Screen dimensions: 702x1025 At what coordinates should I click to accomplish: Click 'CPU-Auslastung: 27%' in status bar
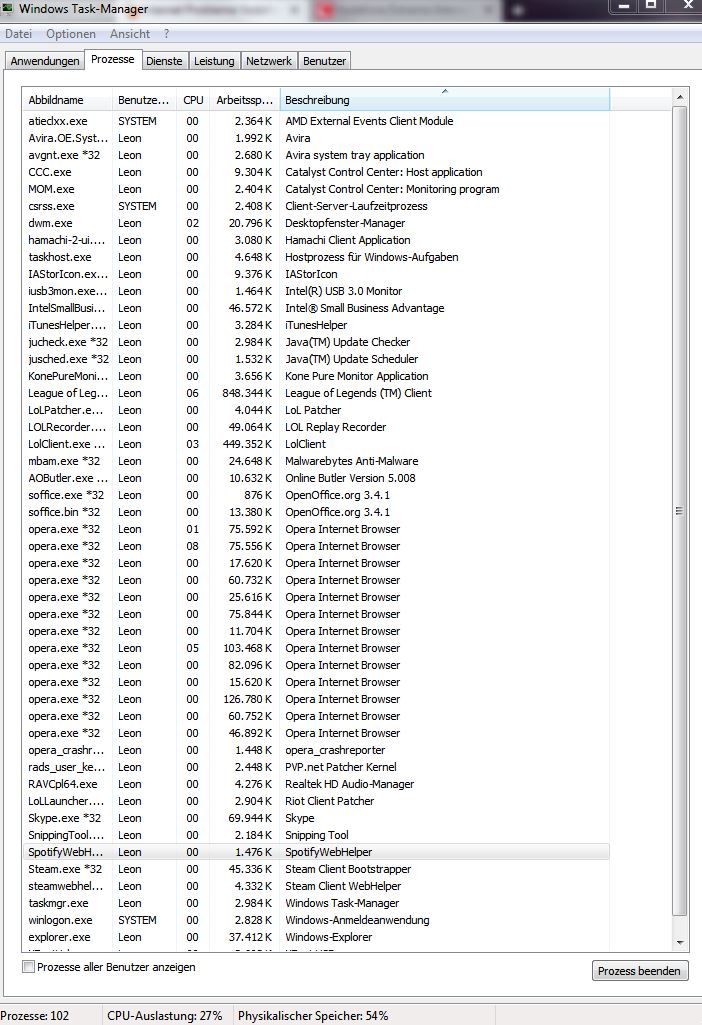(165, 1016)
